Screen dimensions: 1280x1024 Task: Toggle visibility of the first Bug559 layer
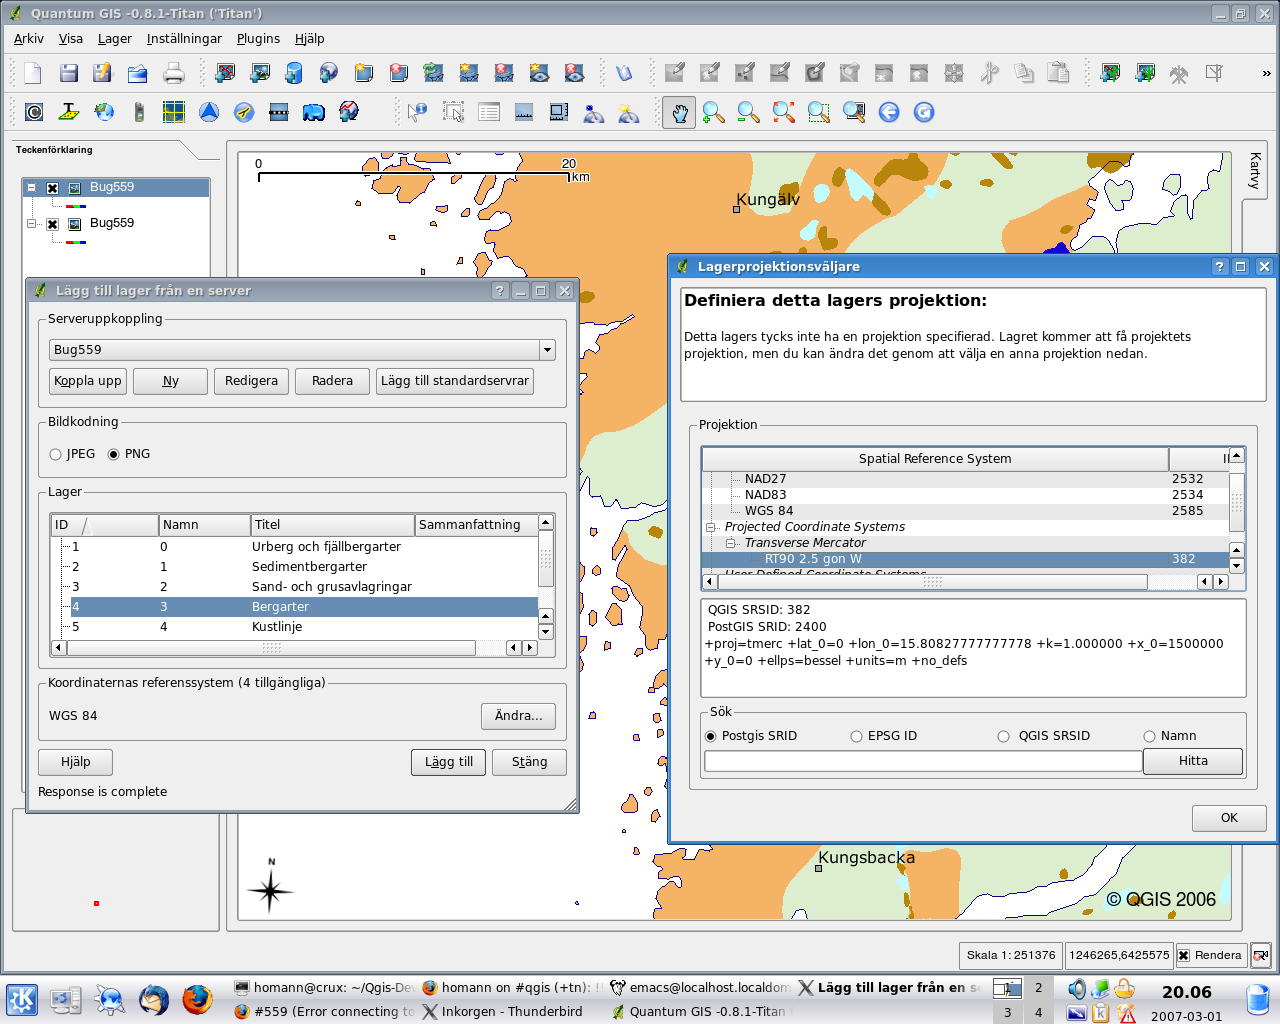(53, 188)
